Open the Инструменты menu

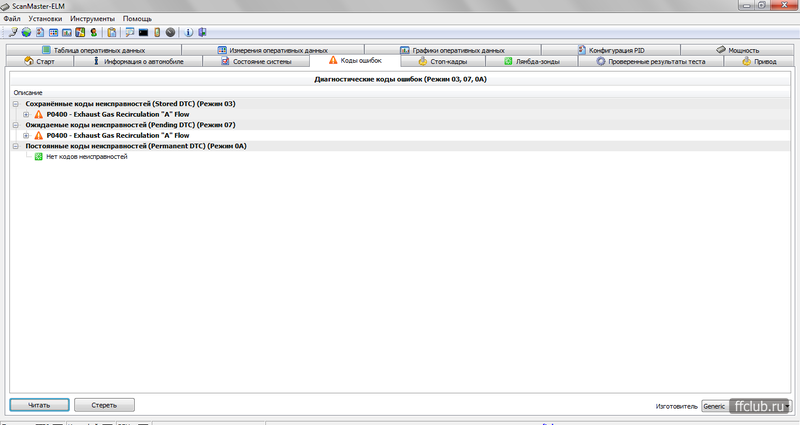coord(92,18)
